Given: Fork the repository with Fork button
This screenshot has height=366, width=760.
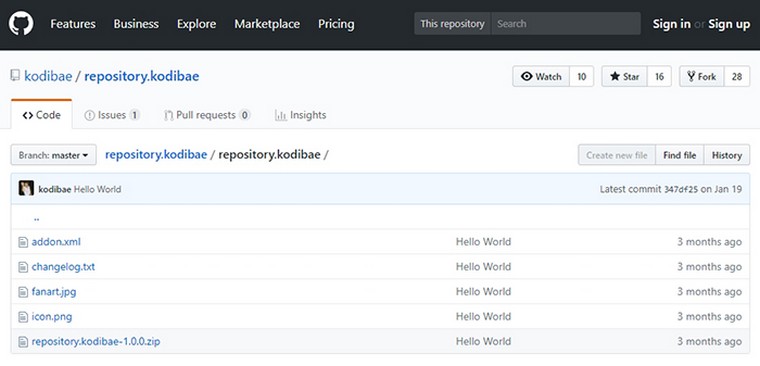Looking at the screenshot, I should (x=702, y=77).
